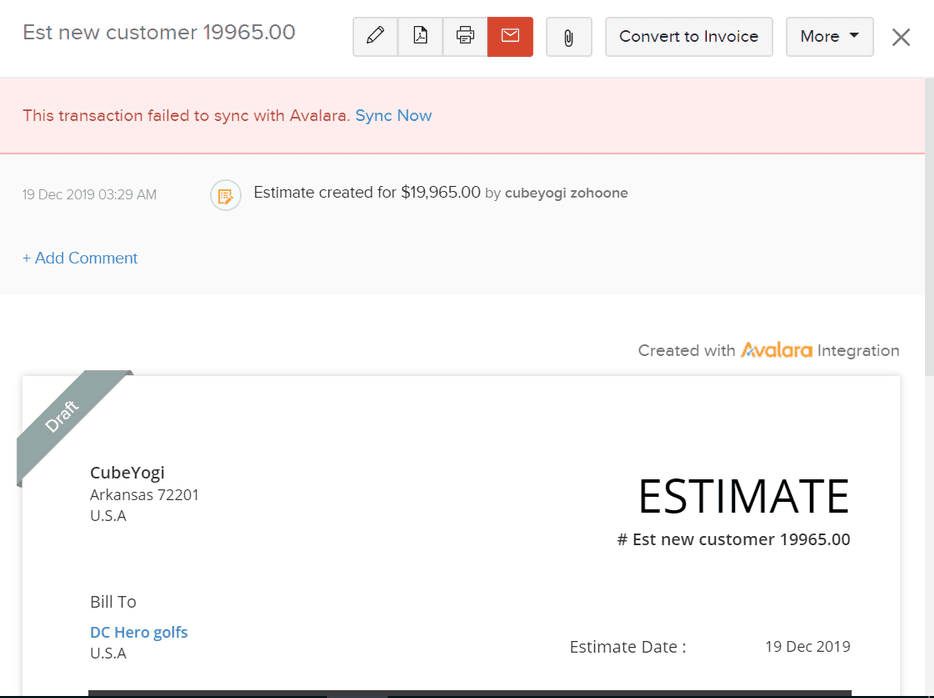Click the estimate created history icon
The height and width of the screenshot is (698, 934).
pos(226,195)
